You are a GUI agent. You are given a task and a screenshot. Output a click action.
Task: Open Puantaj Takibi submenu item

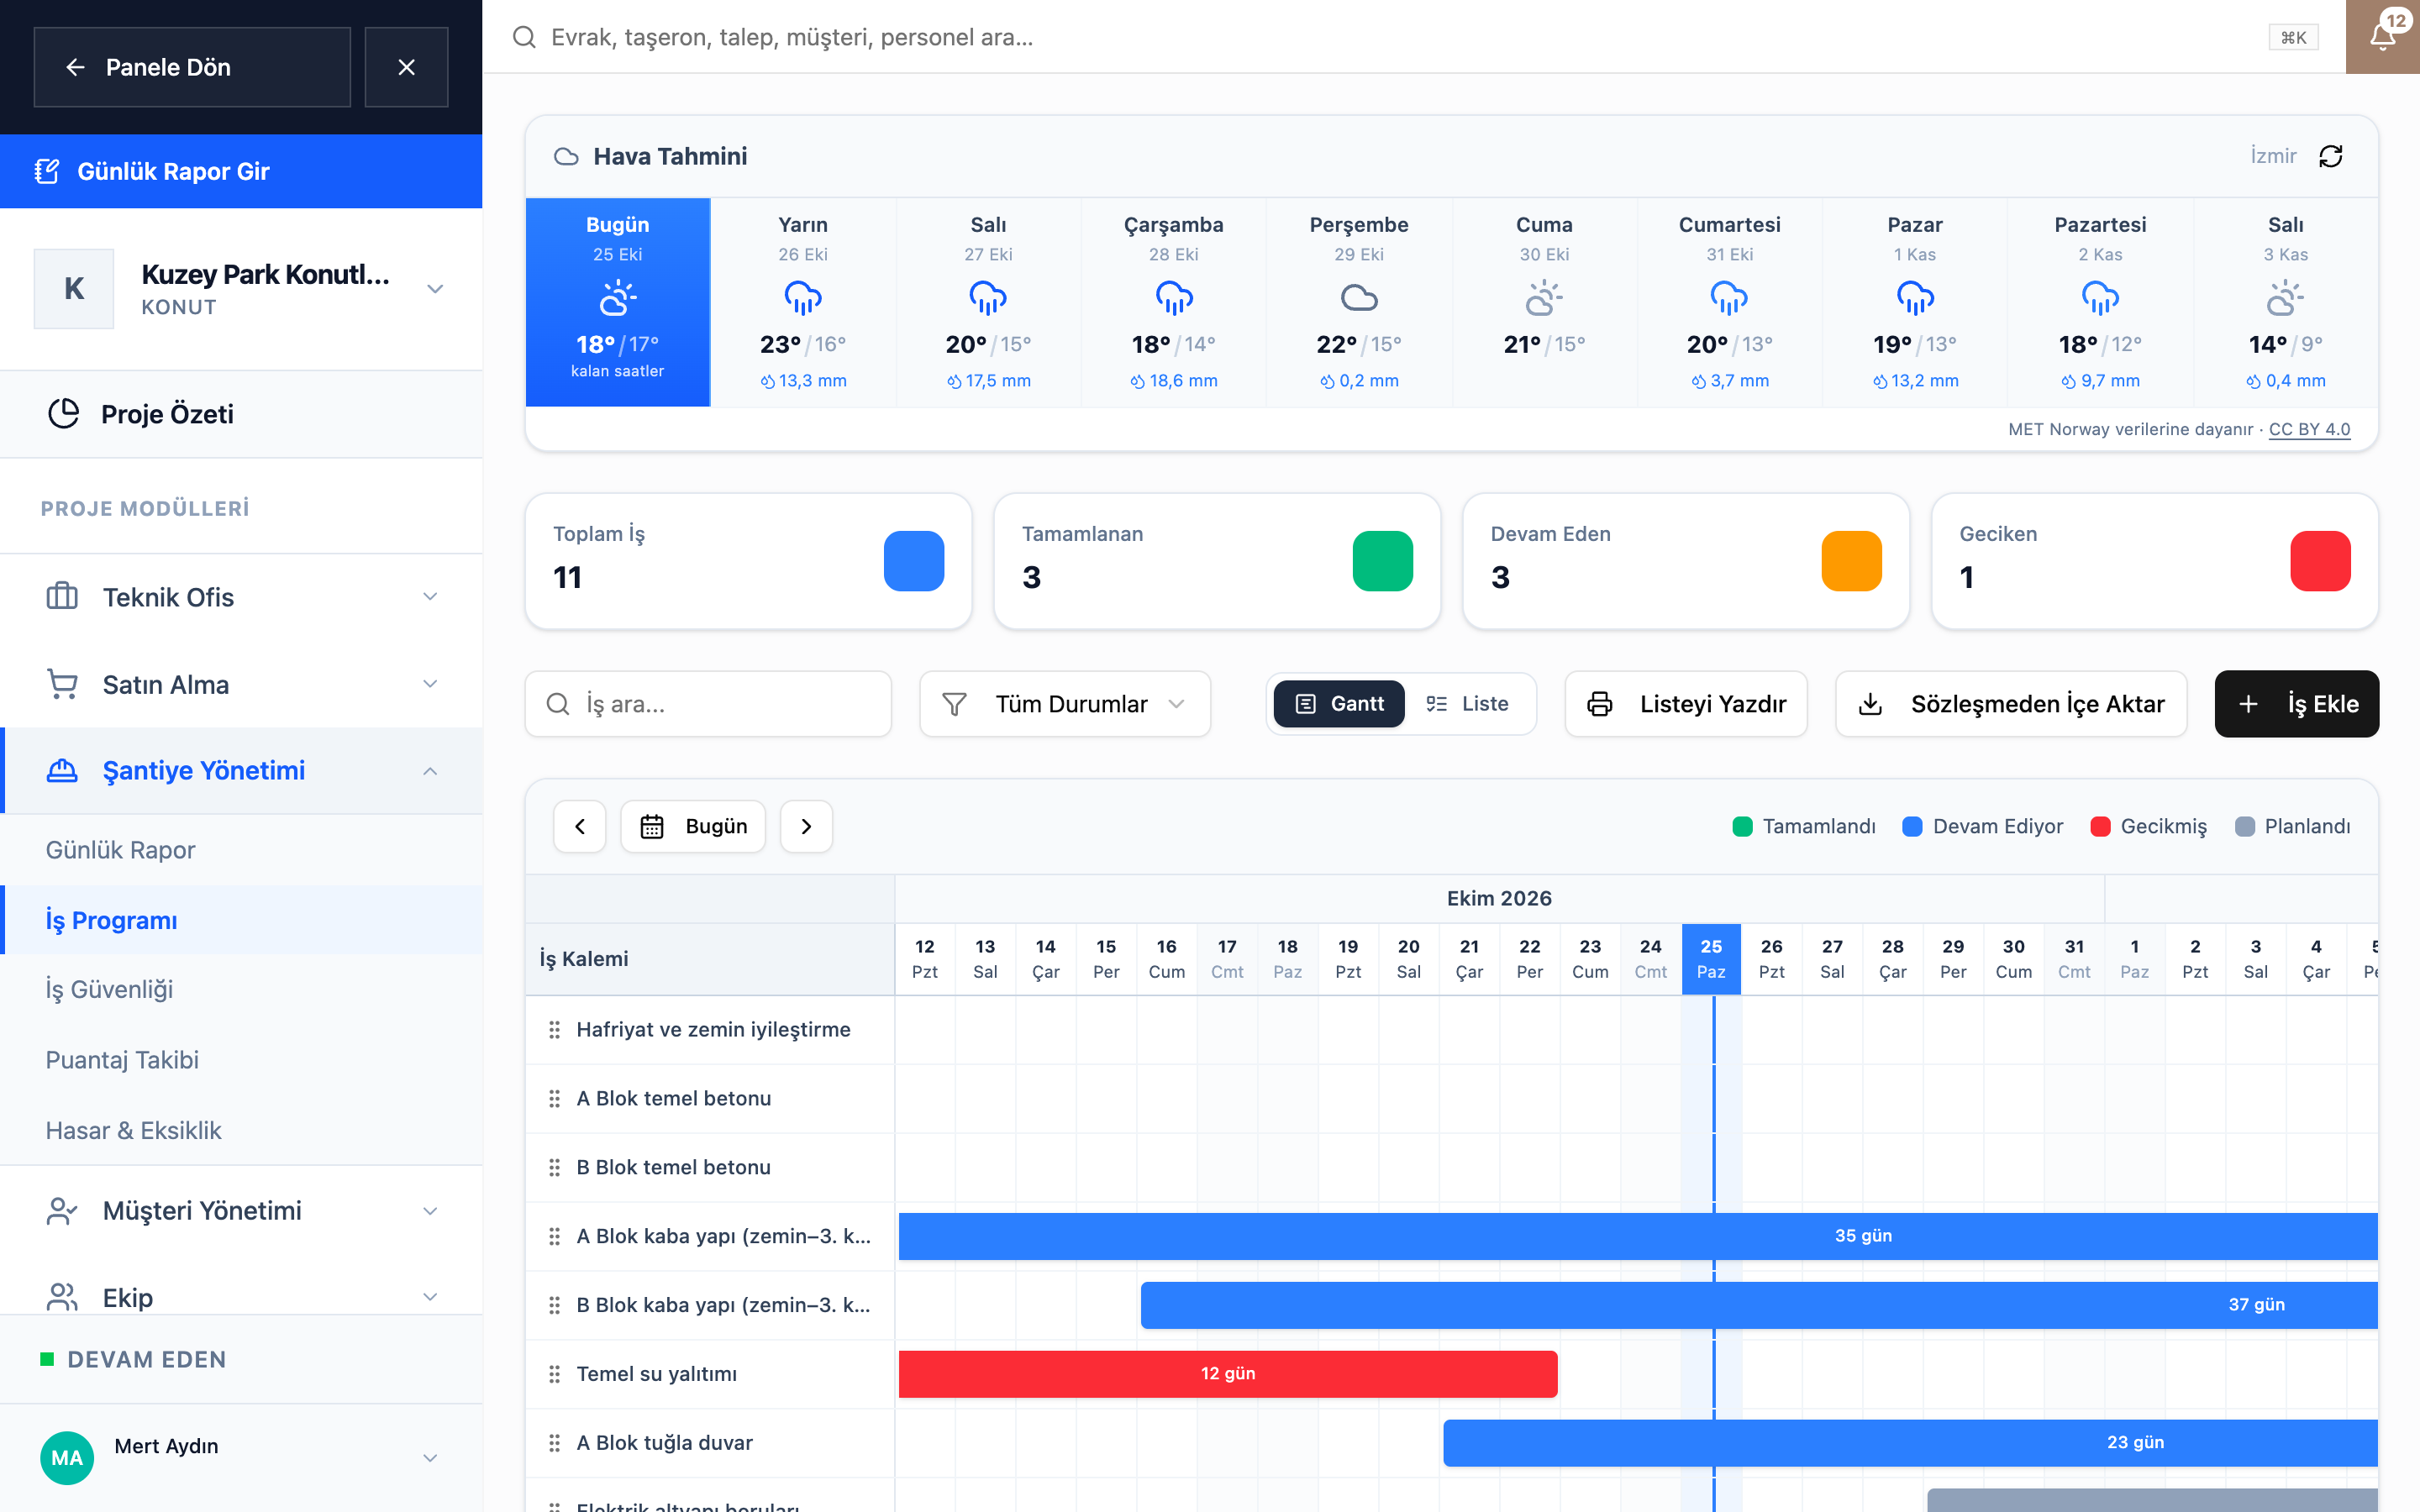241,1060
